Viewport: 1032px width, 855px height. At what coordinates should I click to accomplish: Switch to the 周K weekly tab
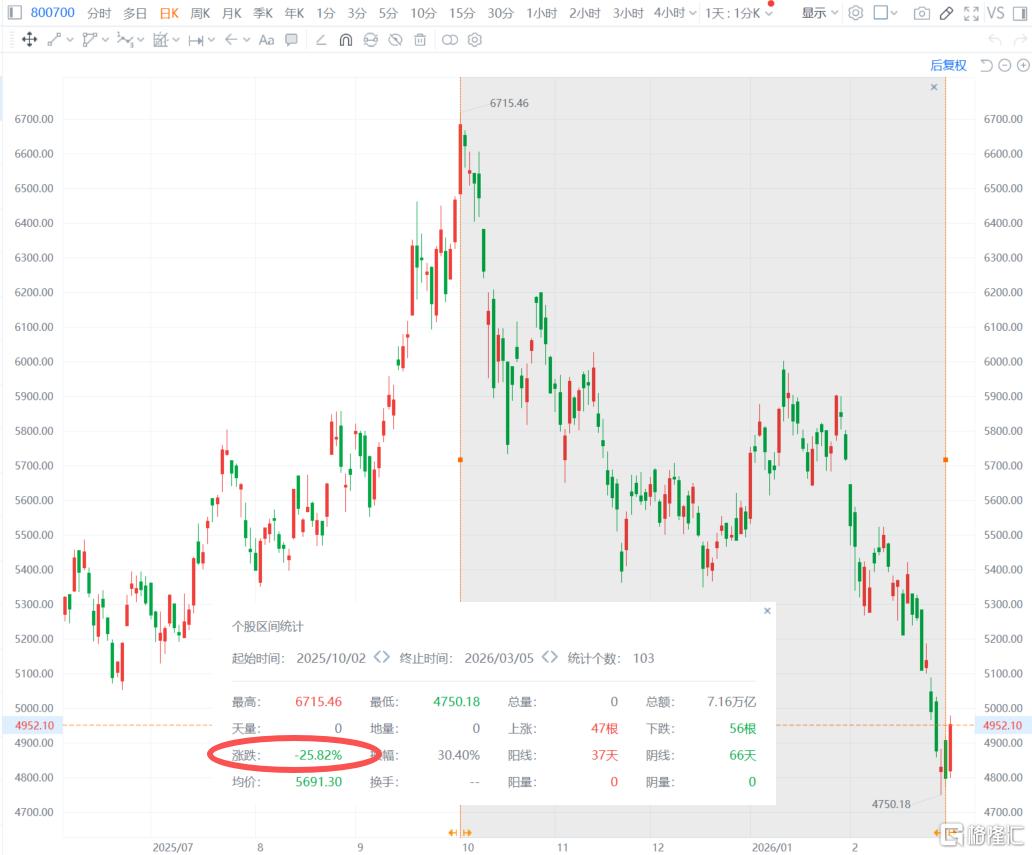tap(200, 13)
